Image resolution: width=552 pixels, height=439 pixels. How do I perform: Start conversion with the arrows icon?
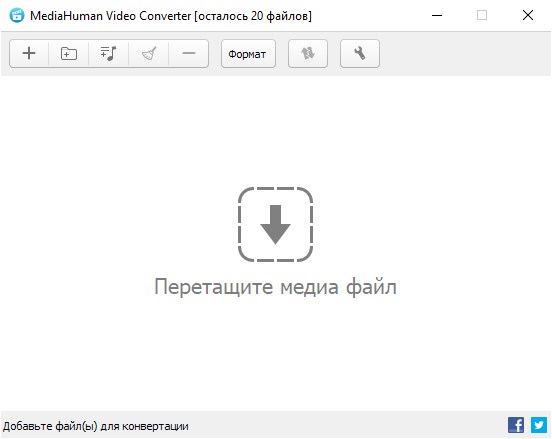pos(308,54)
